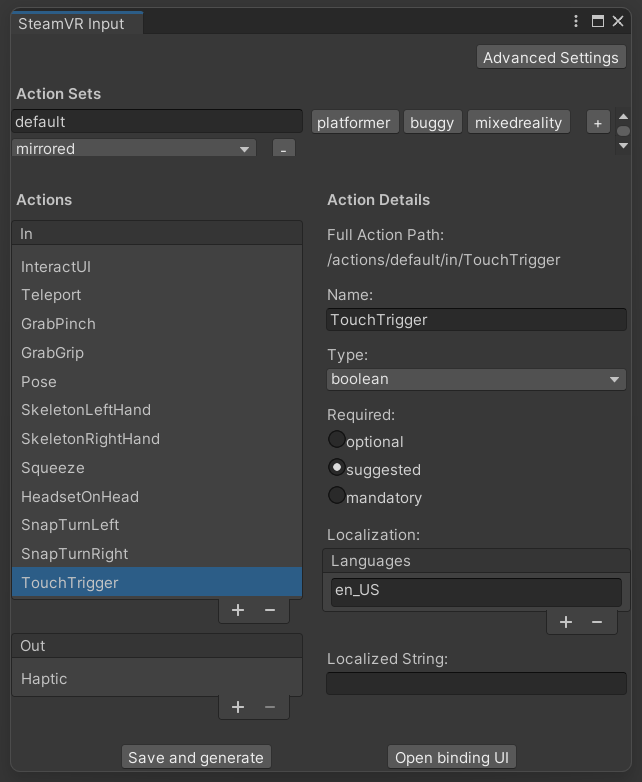Click the Localized String input field

476,683
